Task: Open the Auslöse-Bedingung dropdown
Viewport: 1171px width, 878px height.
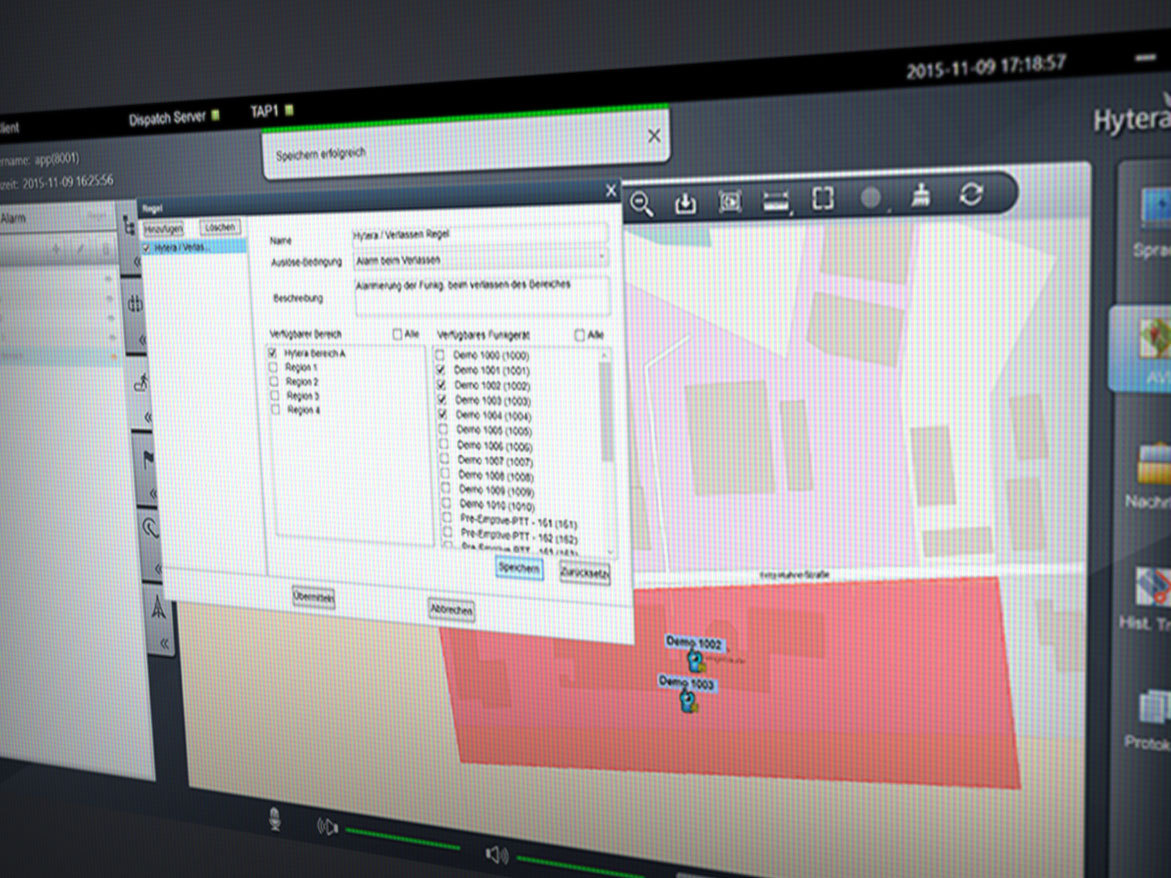Action: [x=480, y=260]
